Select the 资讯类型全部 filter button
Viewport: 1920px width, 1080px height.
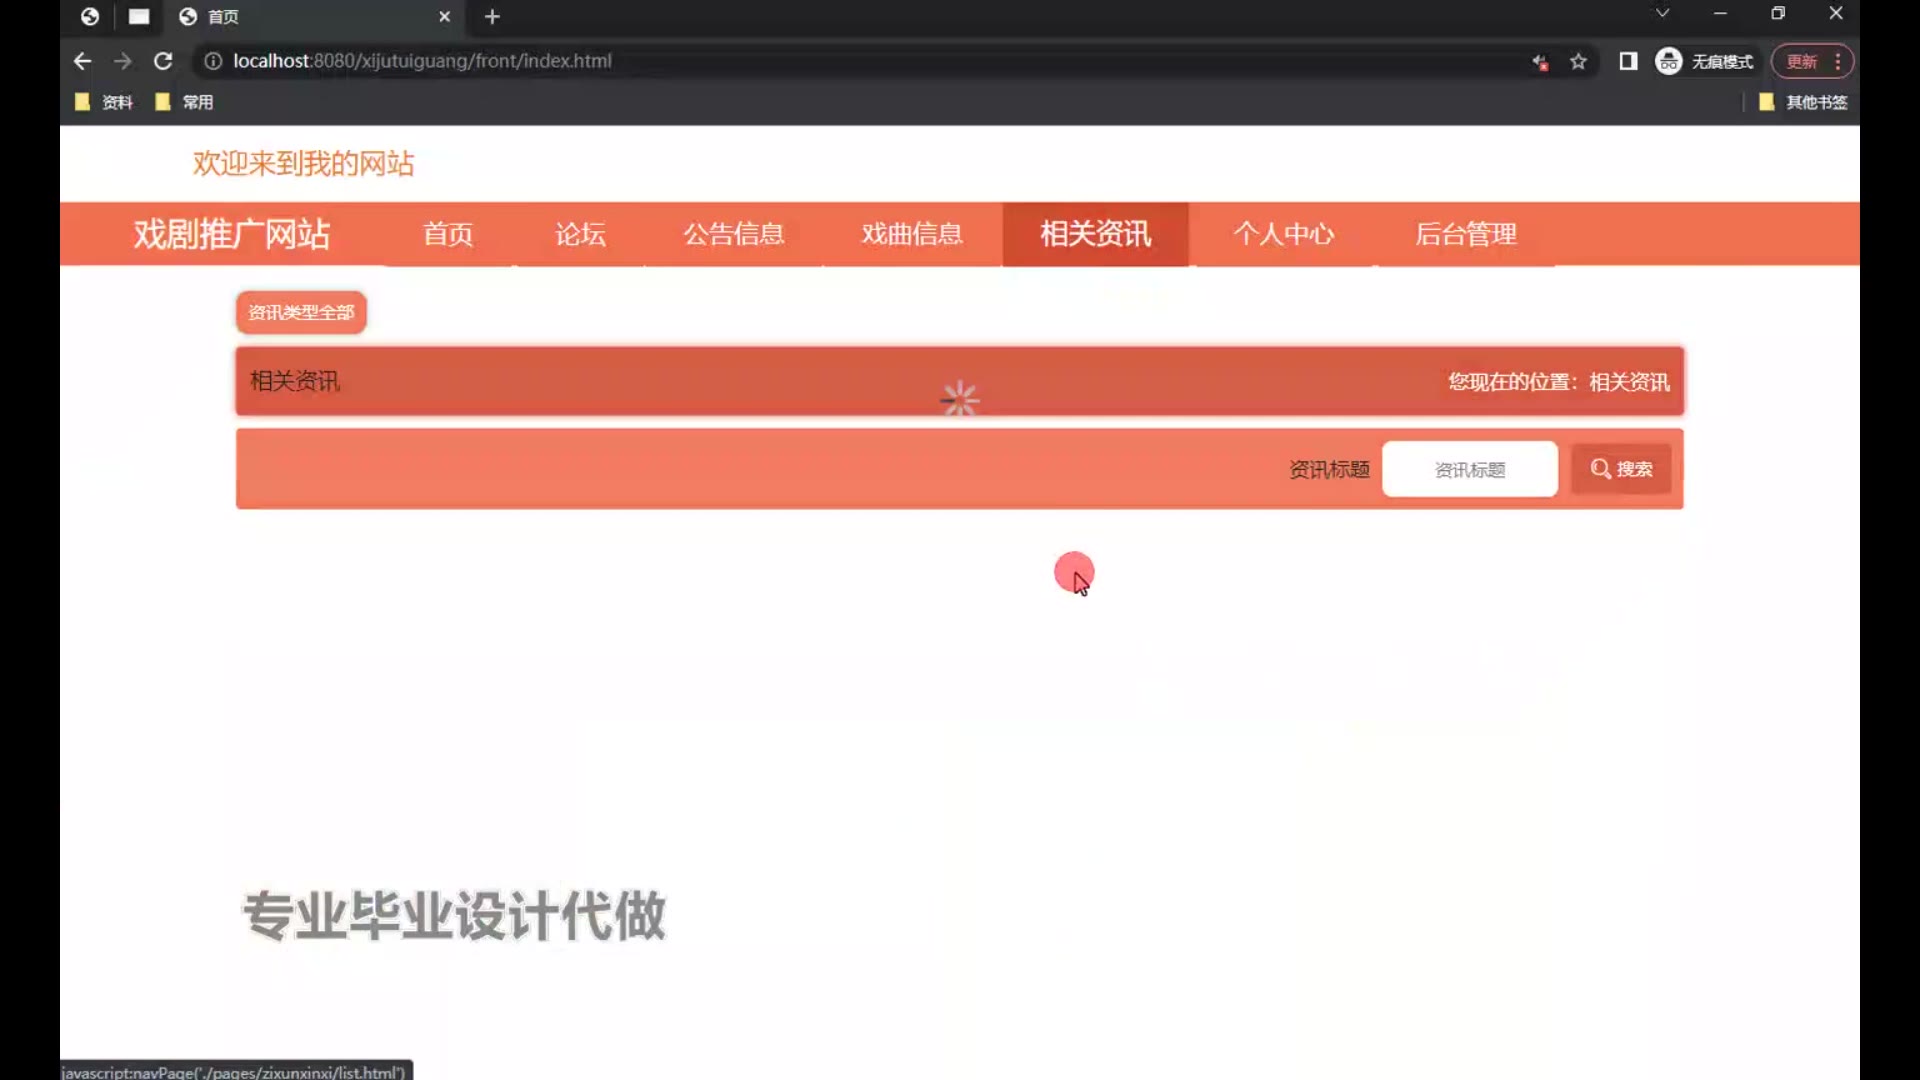tap(301, 312)
